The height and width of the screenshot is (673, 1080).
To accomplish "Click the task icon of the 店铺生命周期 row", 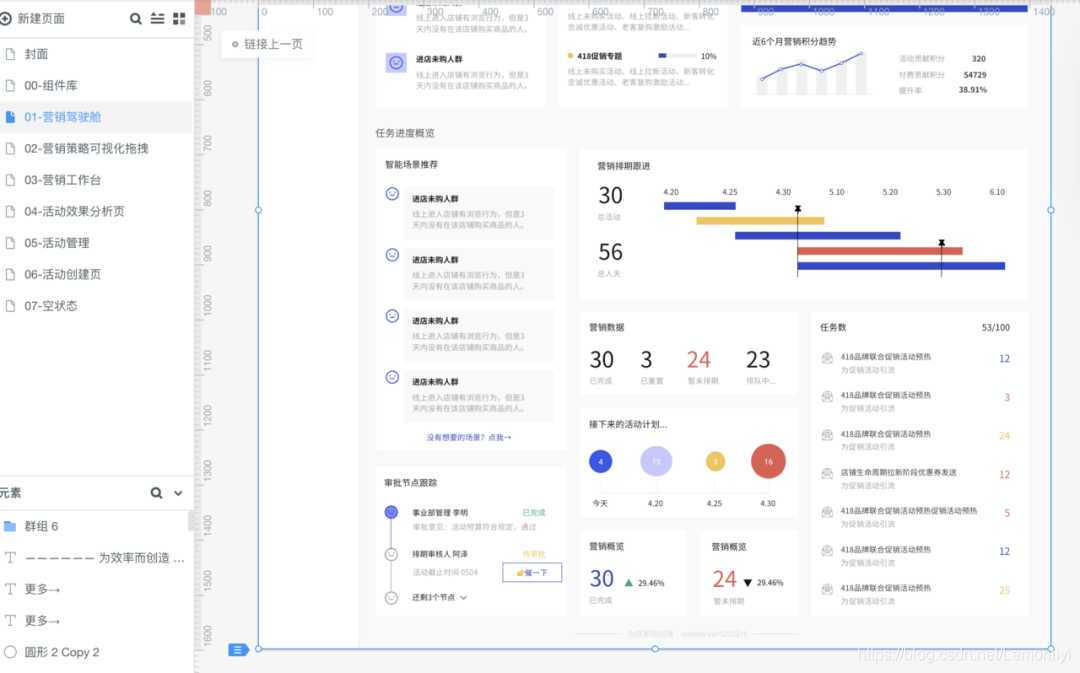I will 827,474.
